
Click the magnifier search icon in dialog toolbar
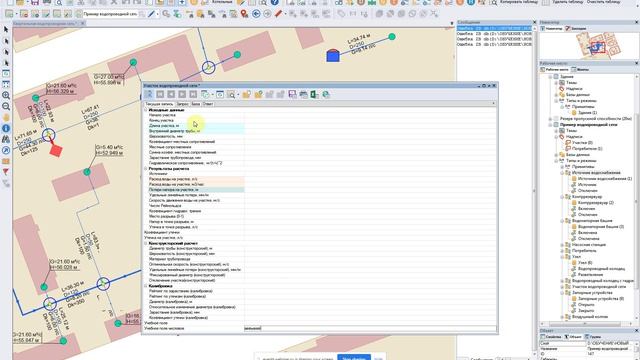231,95
